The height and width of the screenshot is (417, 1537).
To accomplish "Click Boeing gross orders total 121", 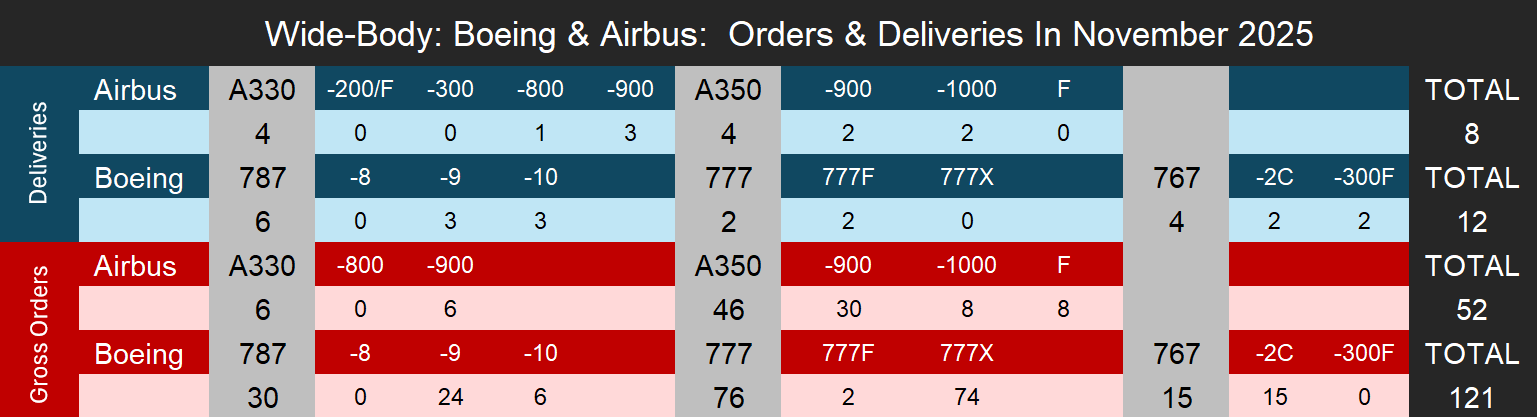I will point(1472,398).
